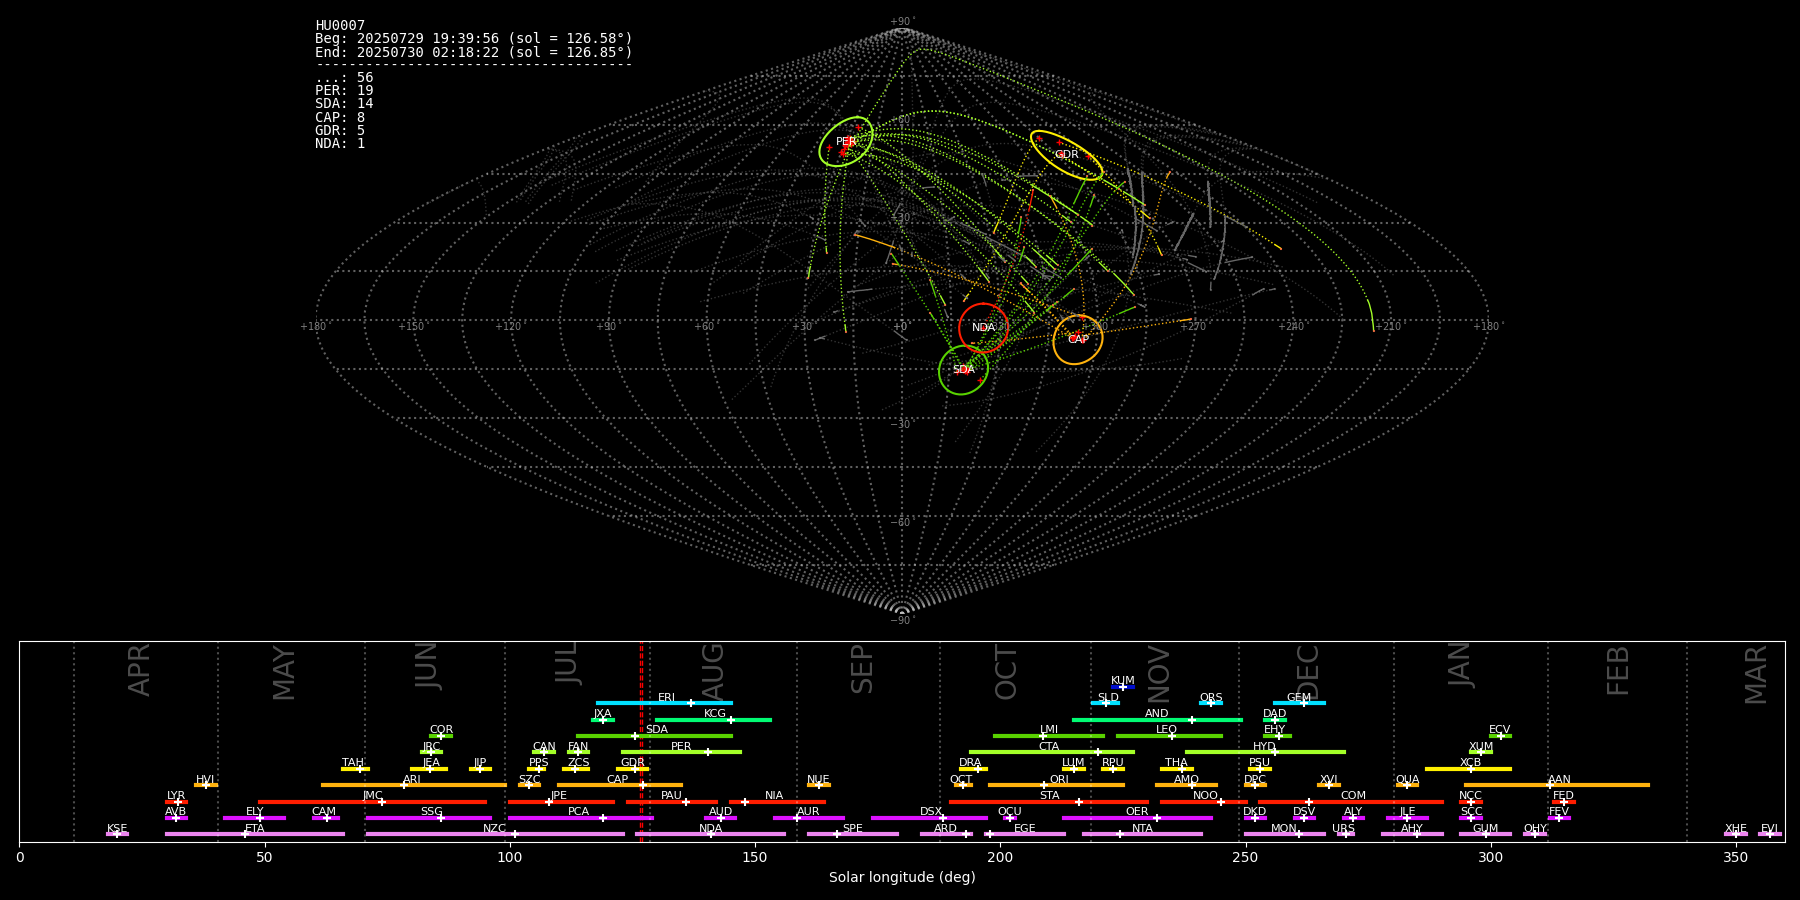
Task: Click the ORS shower label
Action: pyautogui.click(x=1210, y=698)
